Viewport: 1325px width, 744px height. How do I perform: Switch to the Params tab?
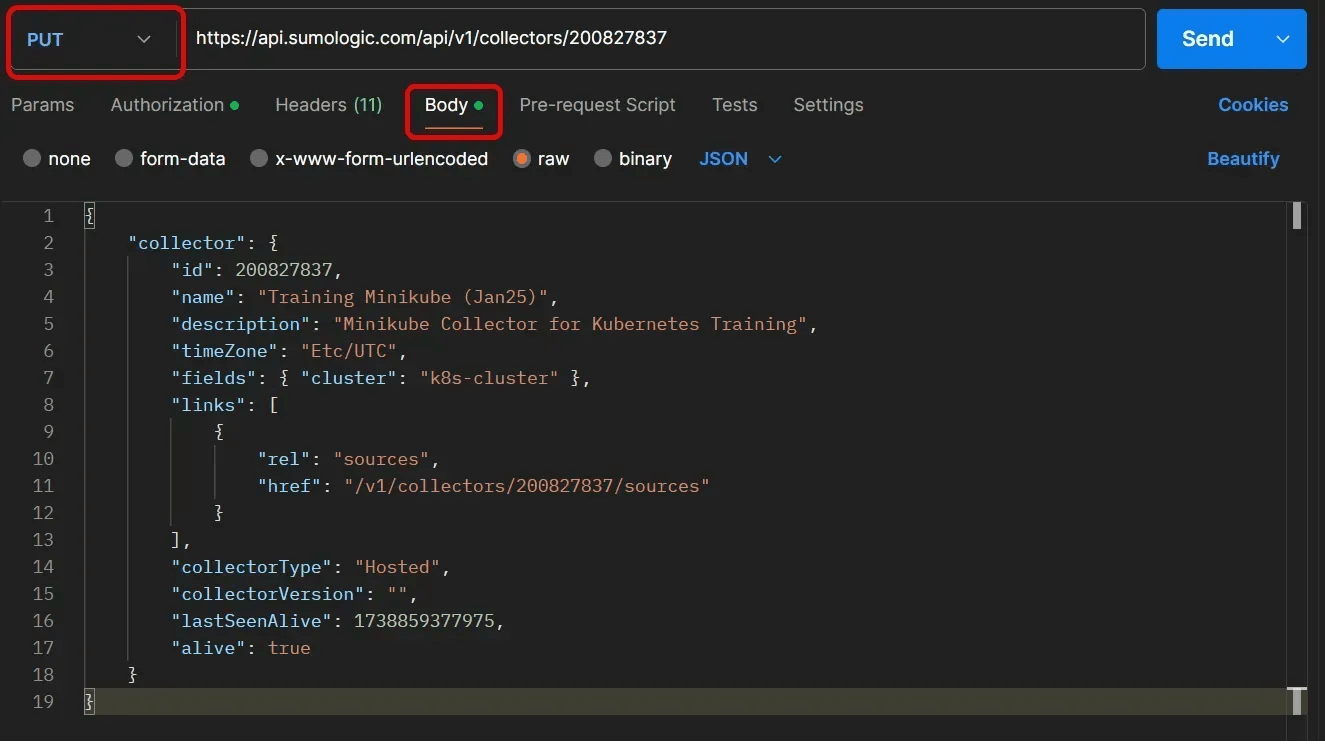pos(43,105)
